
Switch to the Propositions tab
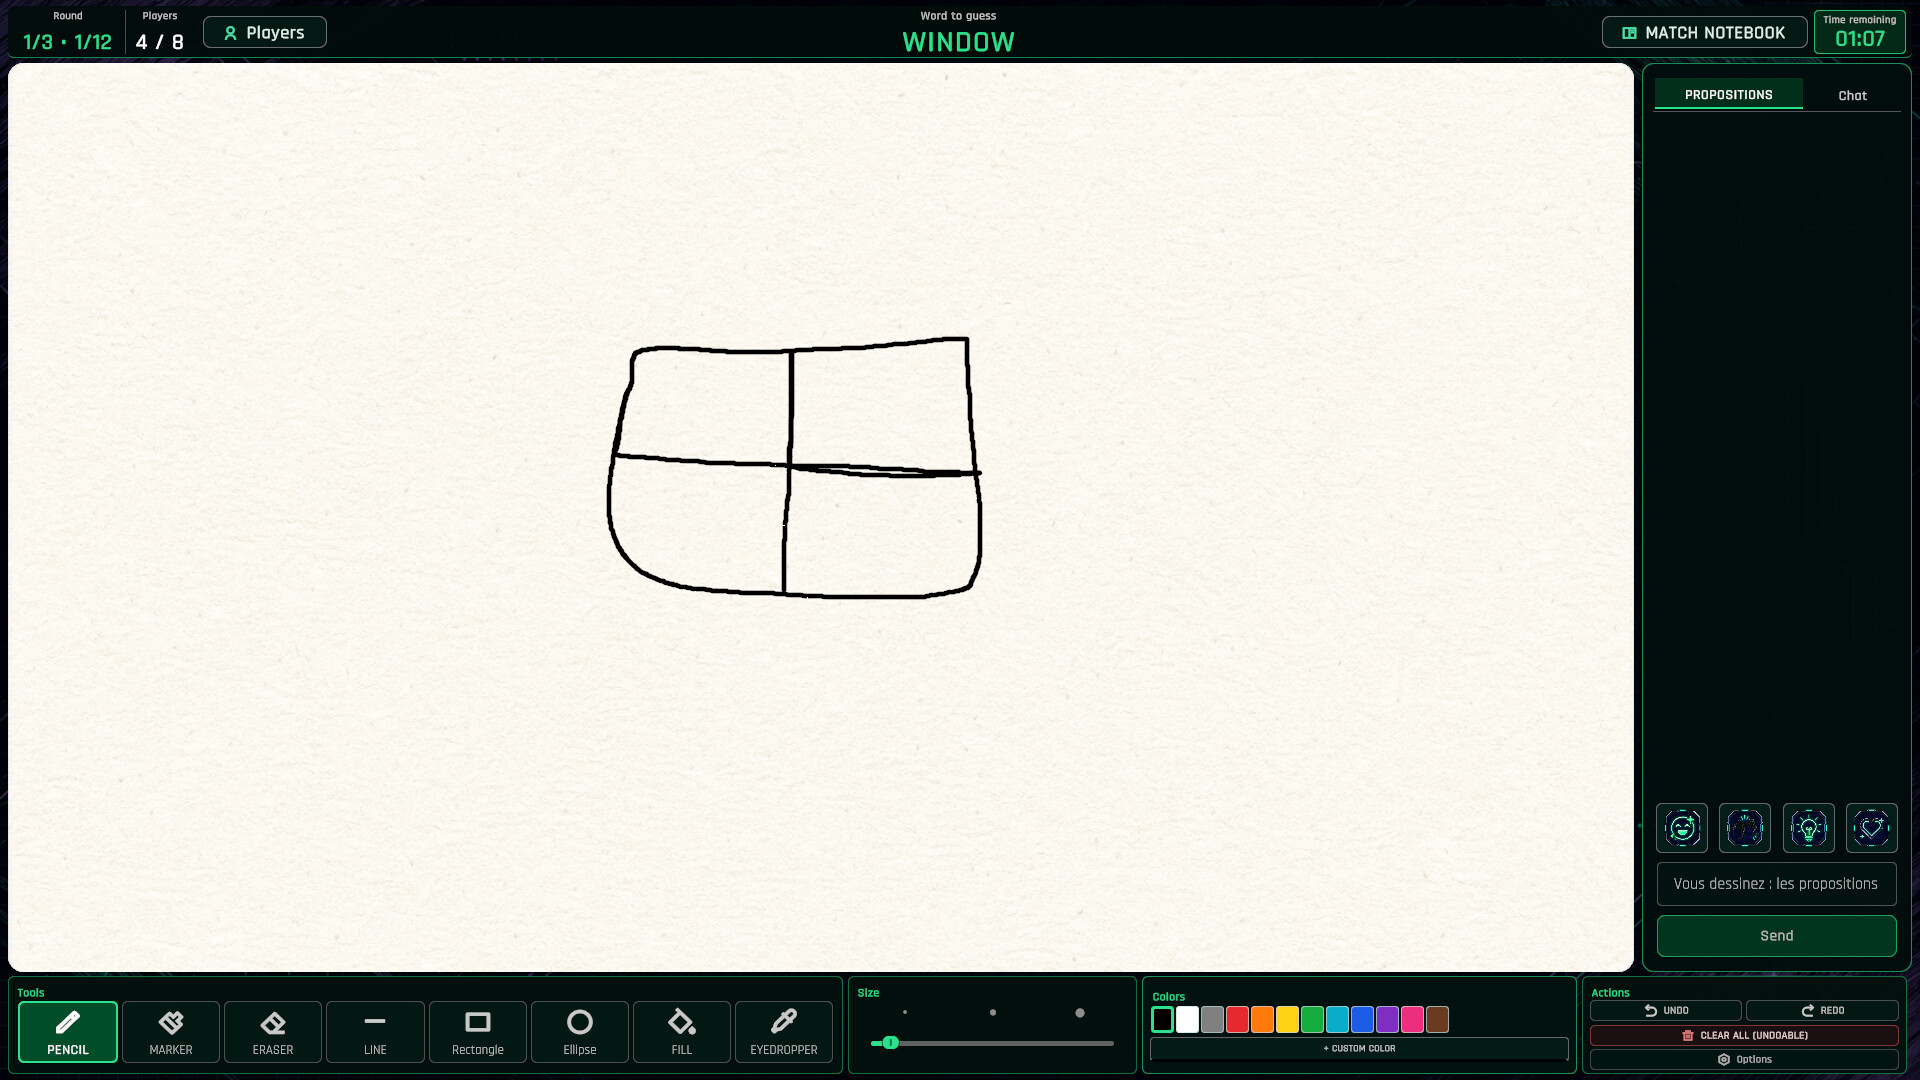pyautogui.click(x=1728, y=94)
